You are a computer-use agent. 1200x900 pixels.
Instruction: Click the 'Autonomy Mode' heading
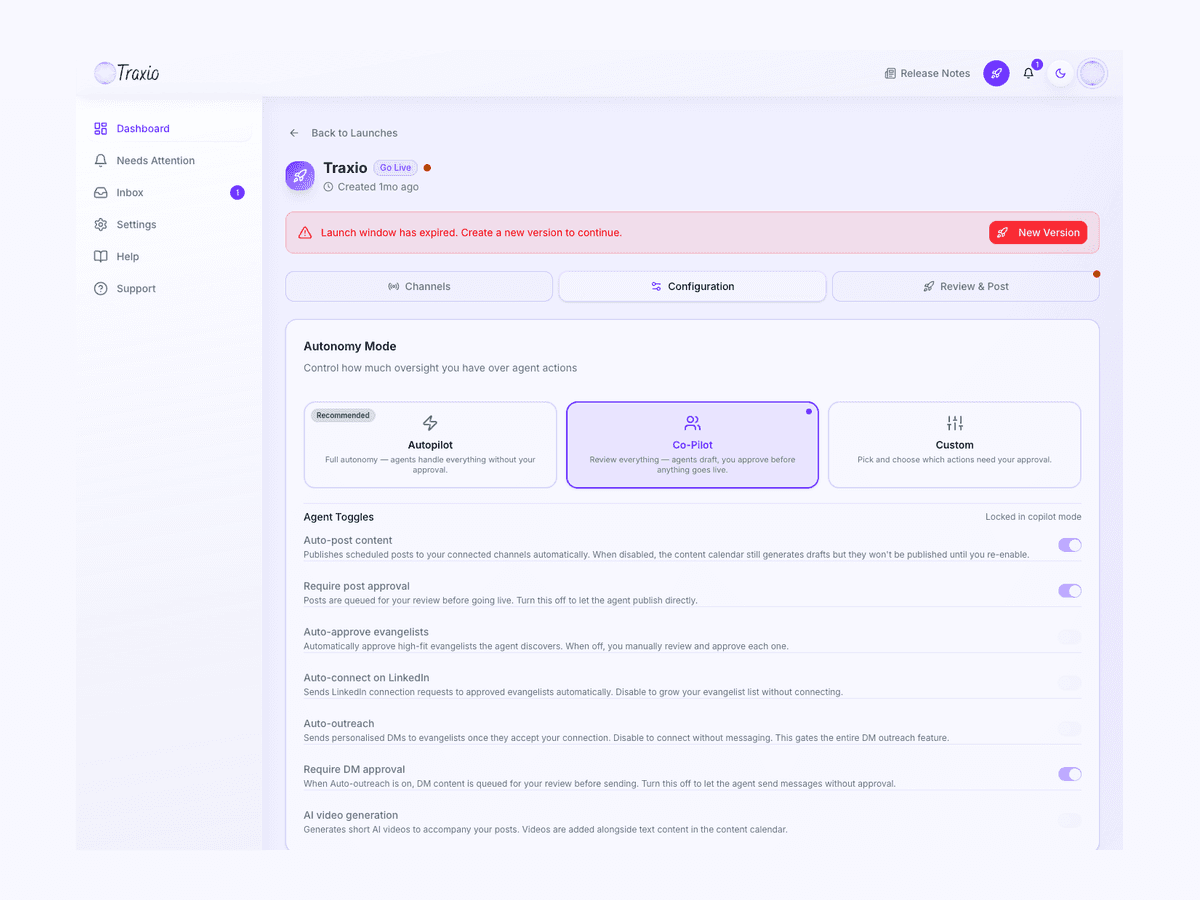pyautogui.click(x=350, y=346)
